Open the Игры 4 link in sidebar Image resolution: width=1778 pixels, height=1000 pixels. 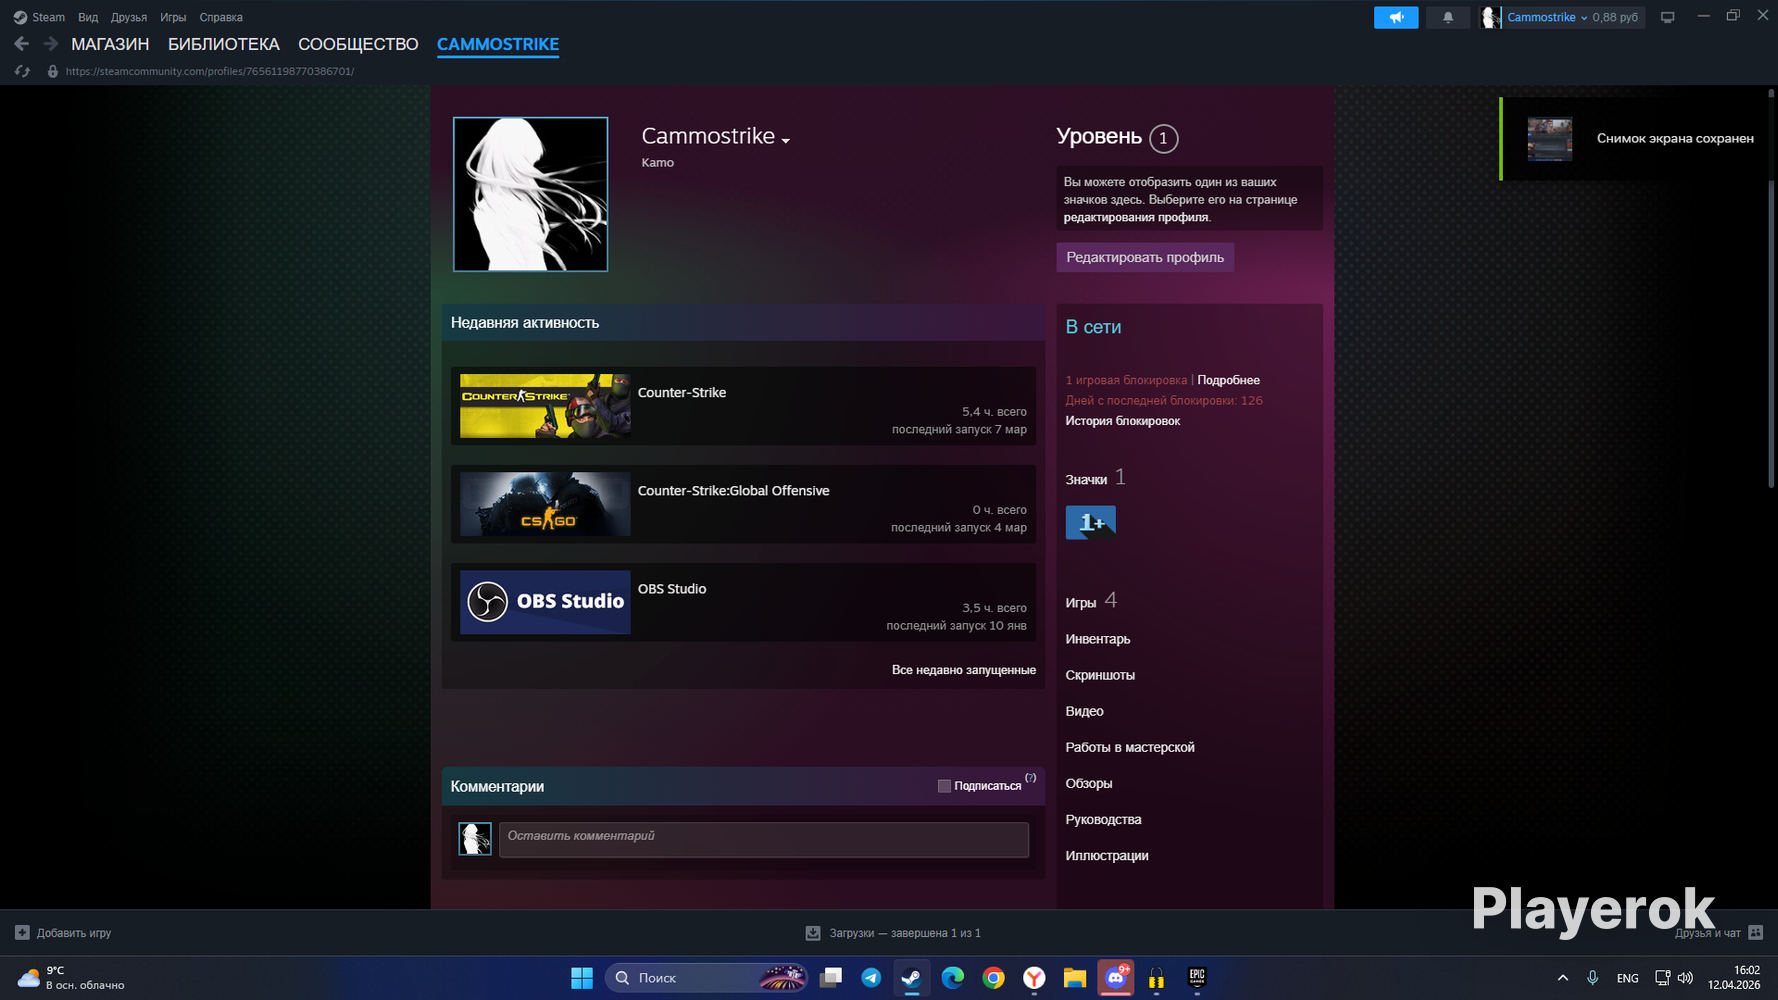coord(1091,601)
